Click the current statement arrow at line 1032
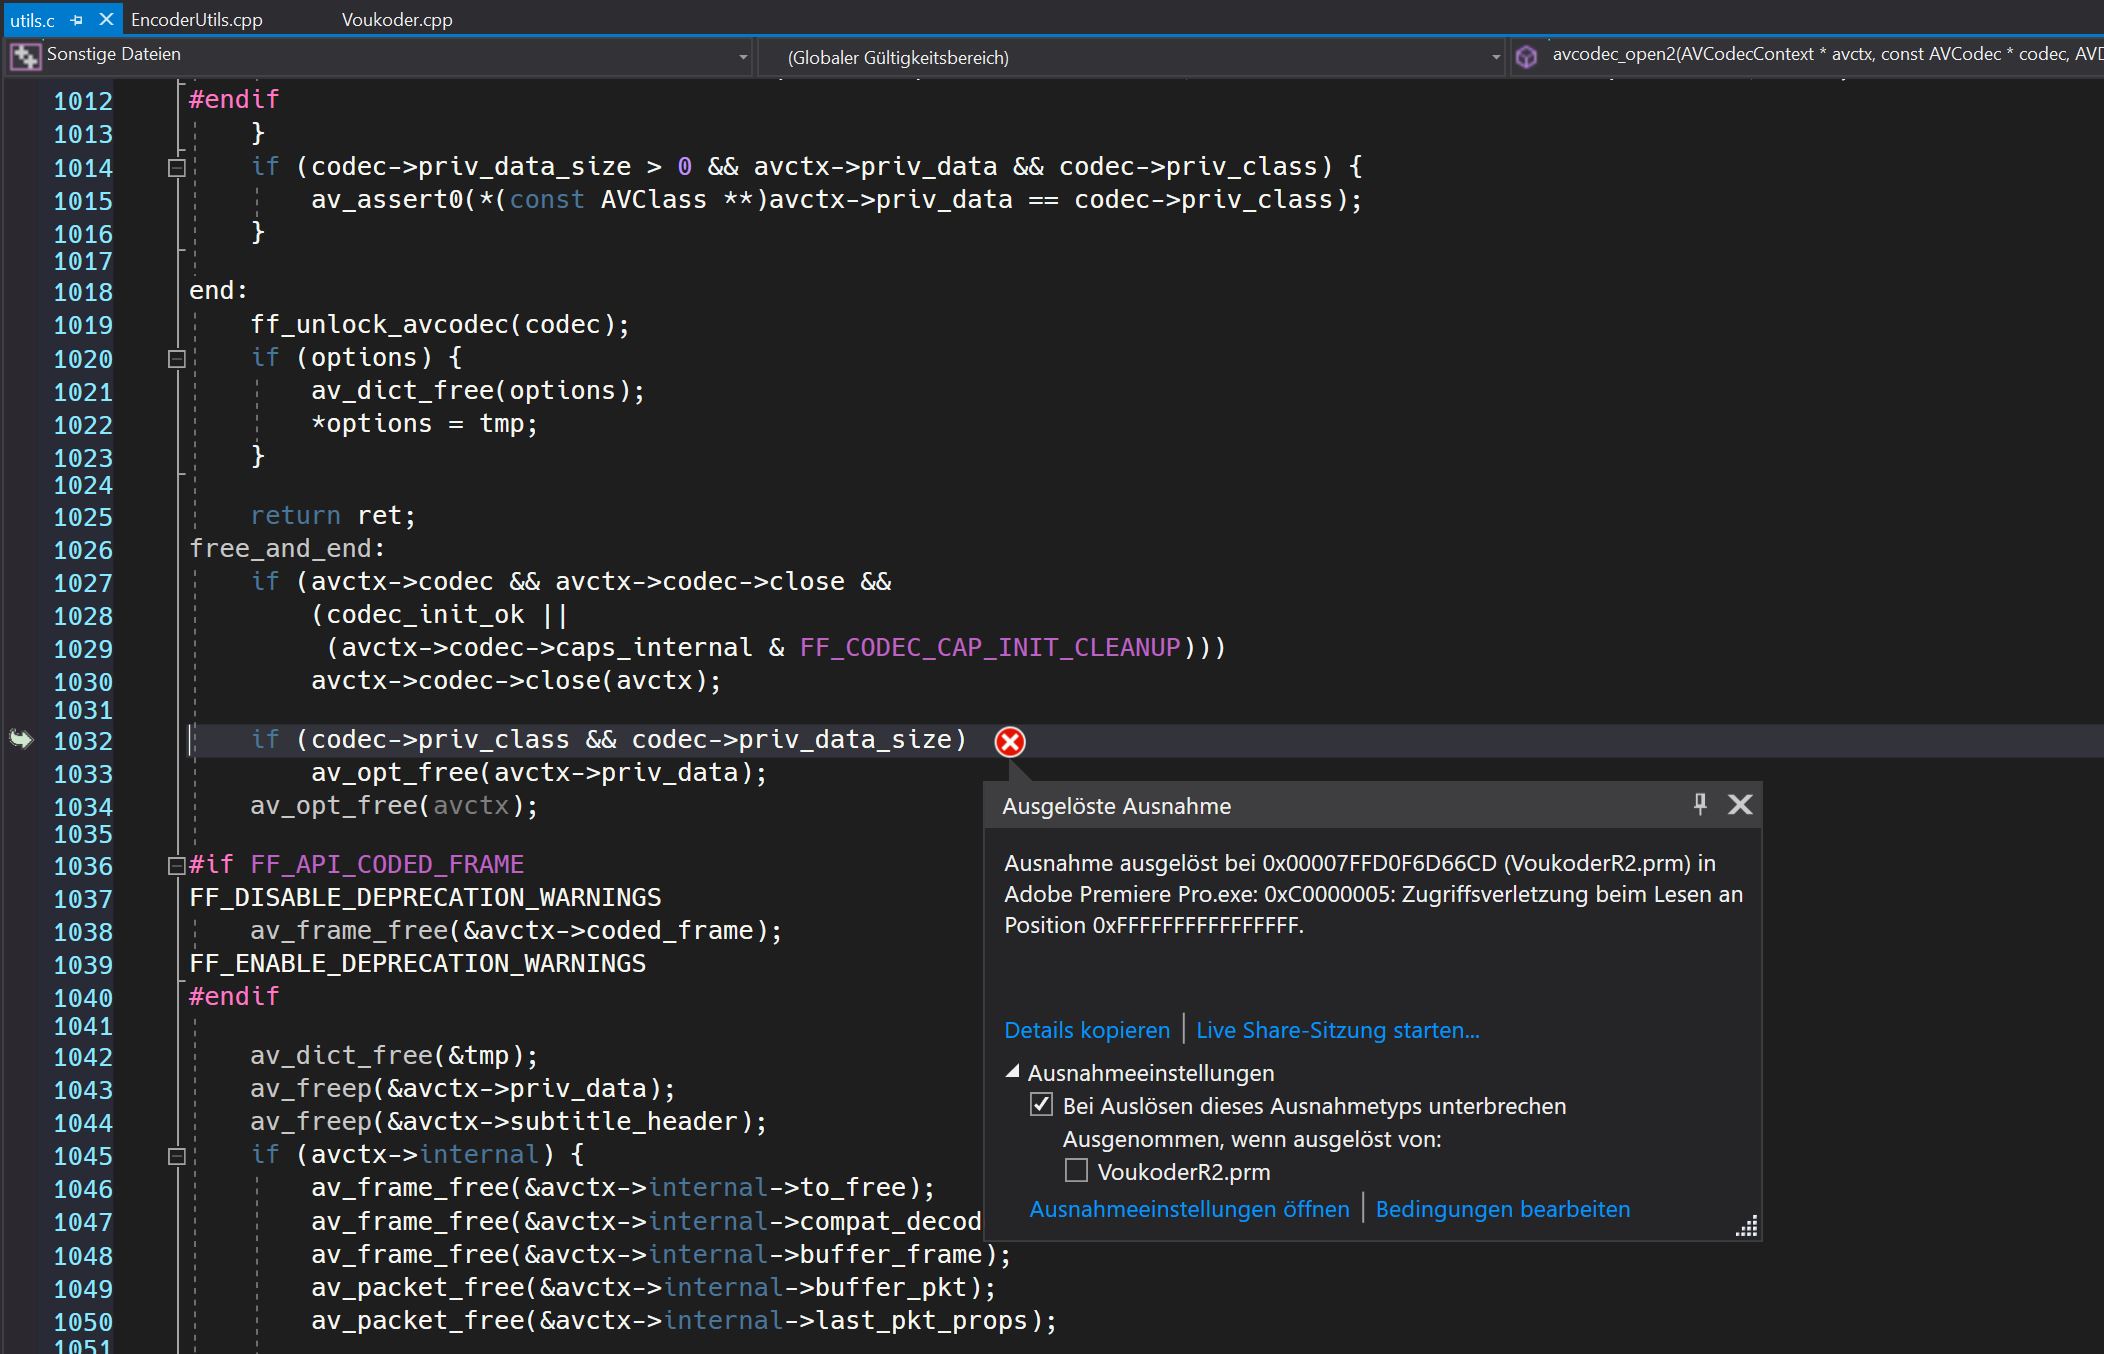Viewport: 2104px width, 1354px height. coord(21,739)
